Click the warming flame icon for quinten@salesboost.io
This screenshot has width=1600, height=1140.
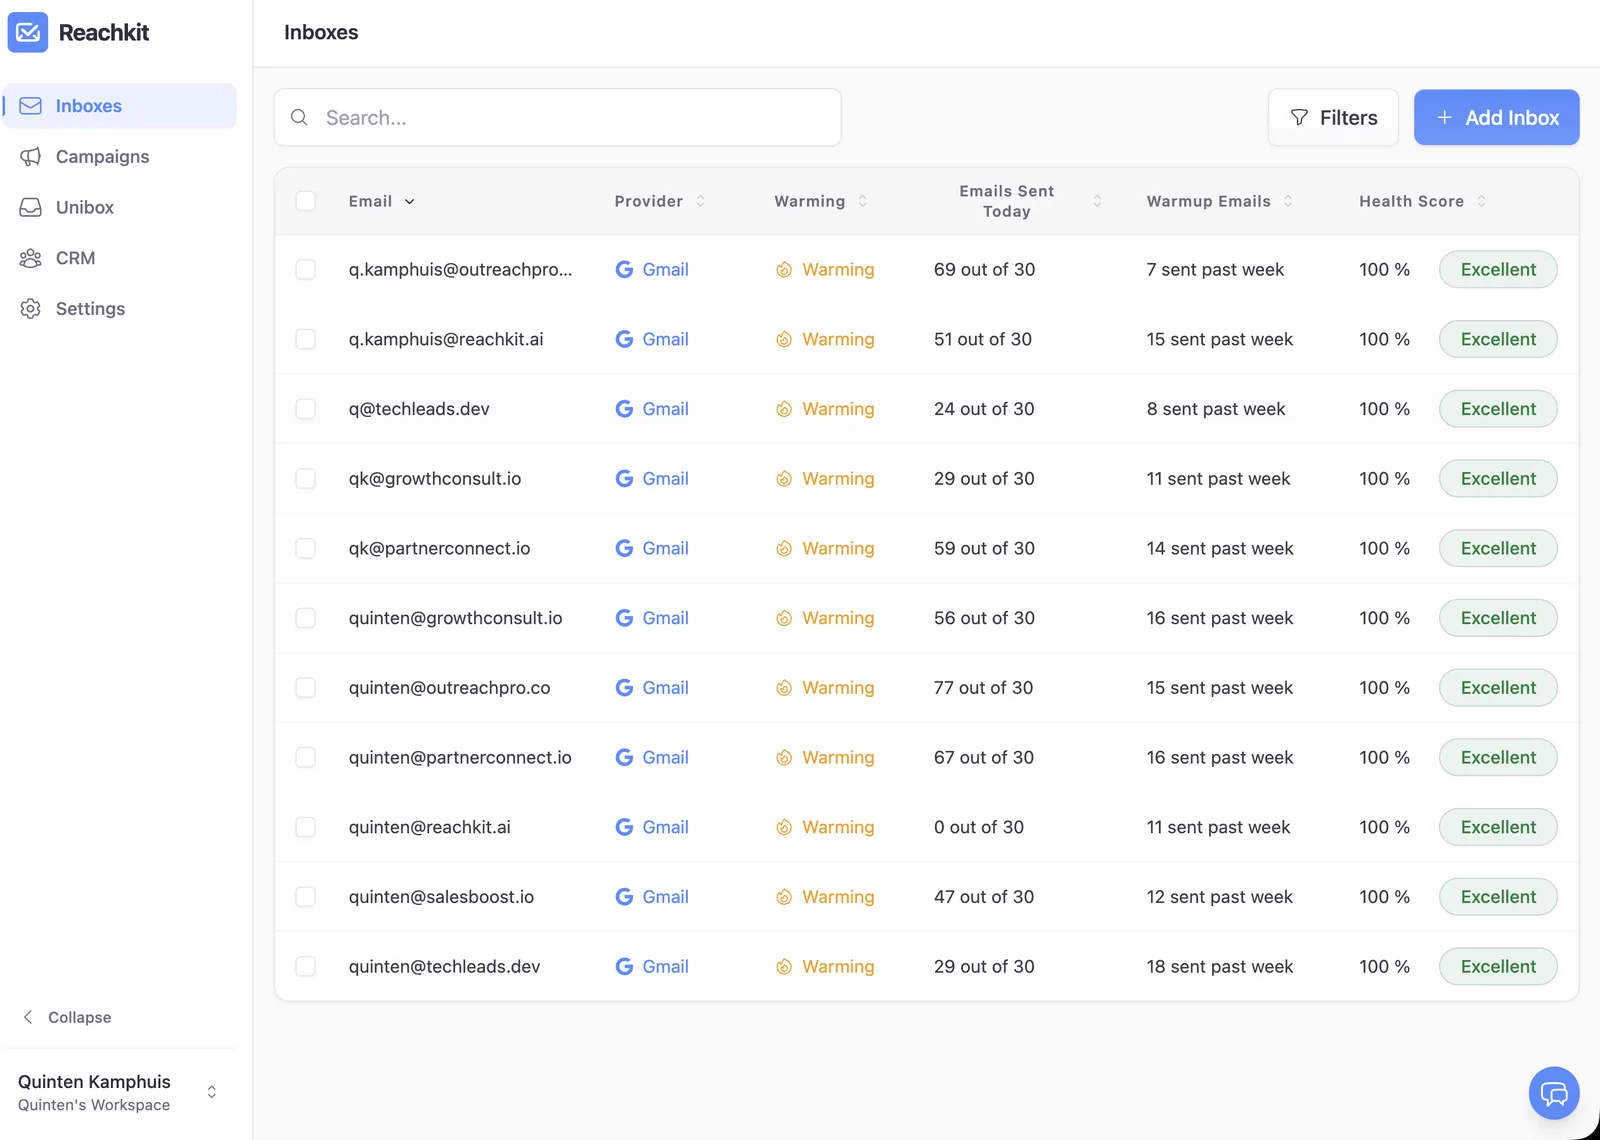pyautogui.click(x=784, y=898)
